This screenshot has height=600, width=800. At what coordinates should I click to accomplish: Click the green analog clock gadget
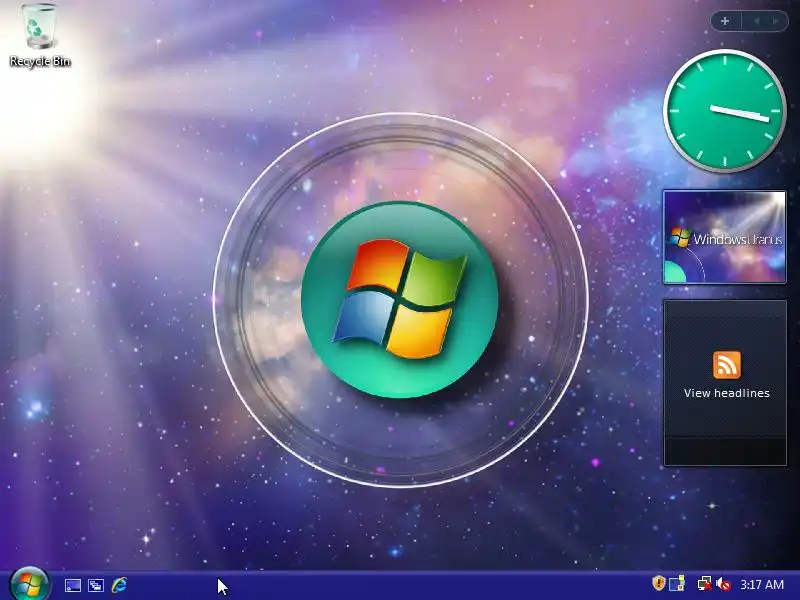click(724, 111)
